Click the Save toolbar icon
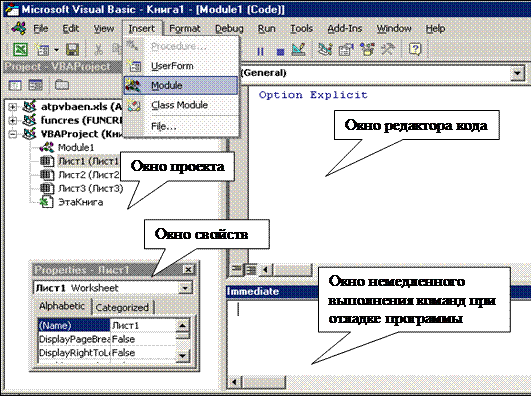 click(72, 50)
